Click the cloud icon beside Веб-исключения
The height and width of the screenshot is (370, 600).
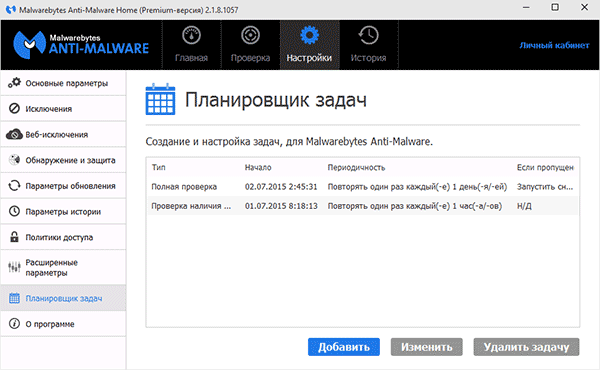[x=14, y=134]
